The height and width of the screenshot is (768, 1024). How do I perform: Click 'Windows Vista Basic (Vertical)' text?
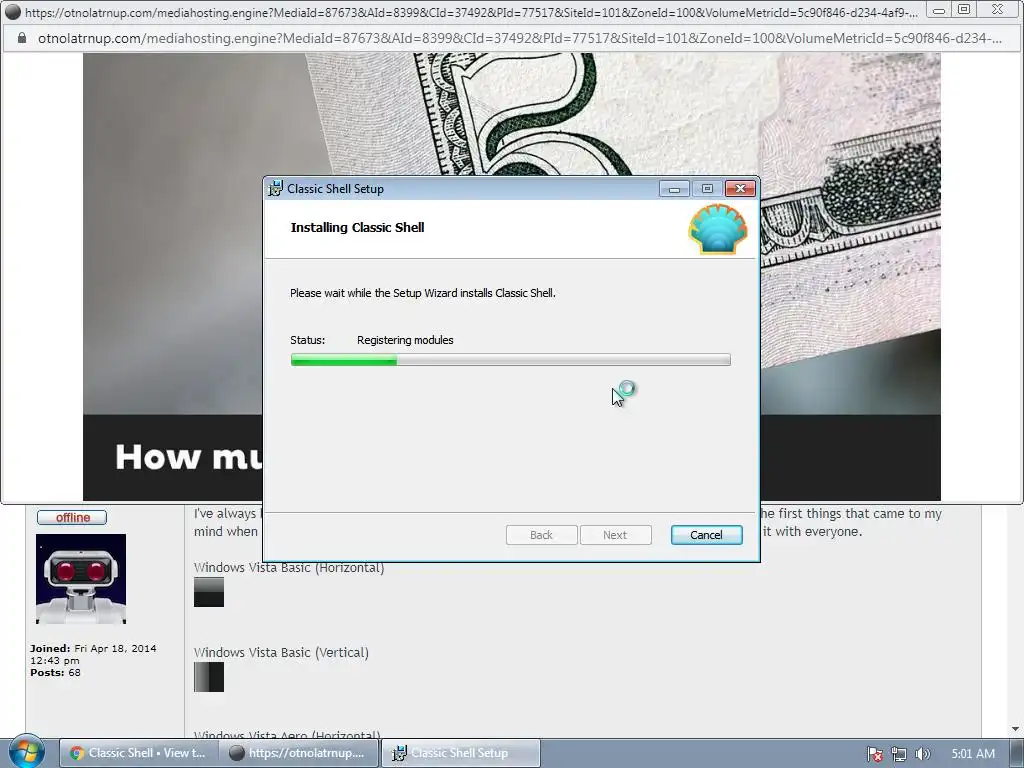(x=281, y=652)
